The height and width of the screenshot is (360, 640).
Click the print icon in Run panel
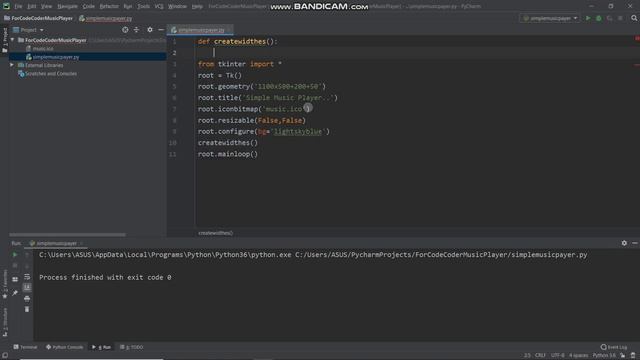(27, 299)
